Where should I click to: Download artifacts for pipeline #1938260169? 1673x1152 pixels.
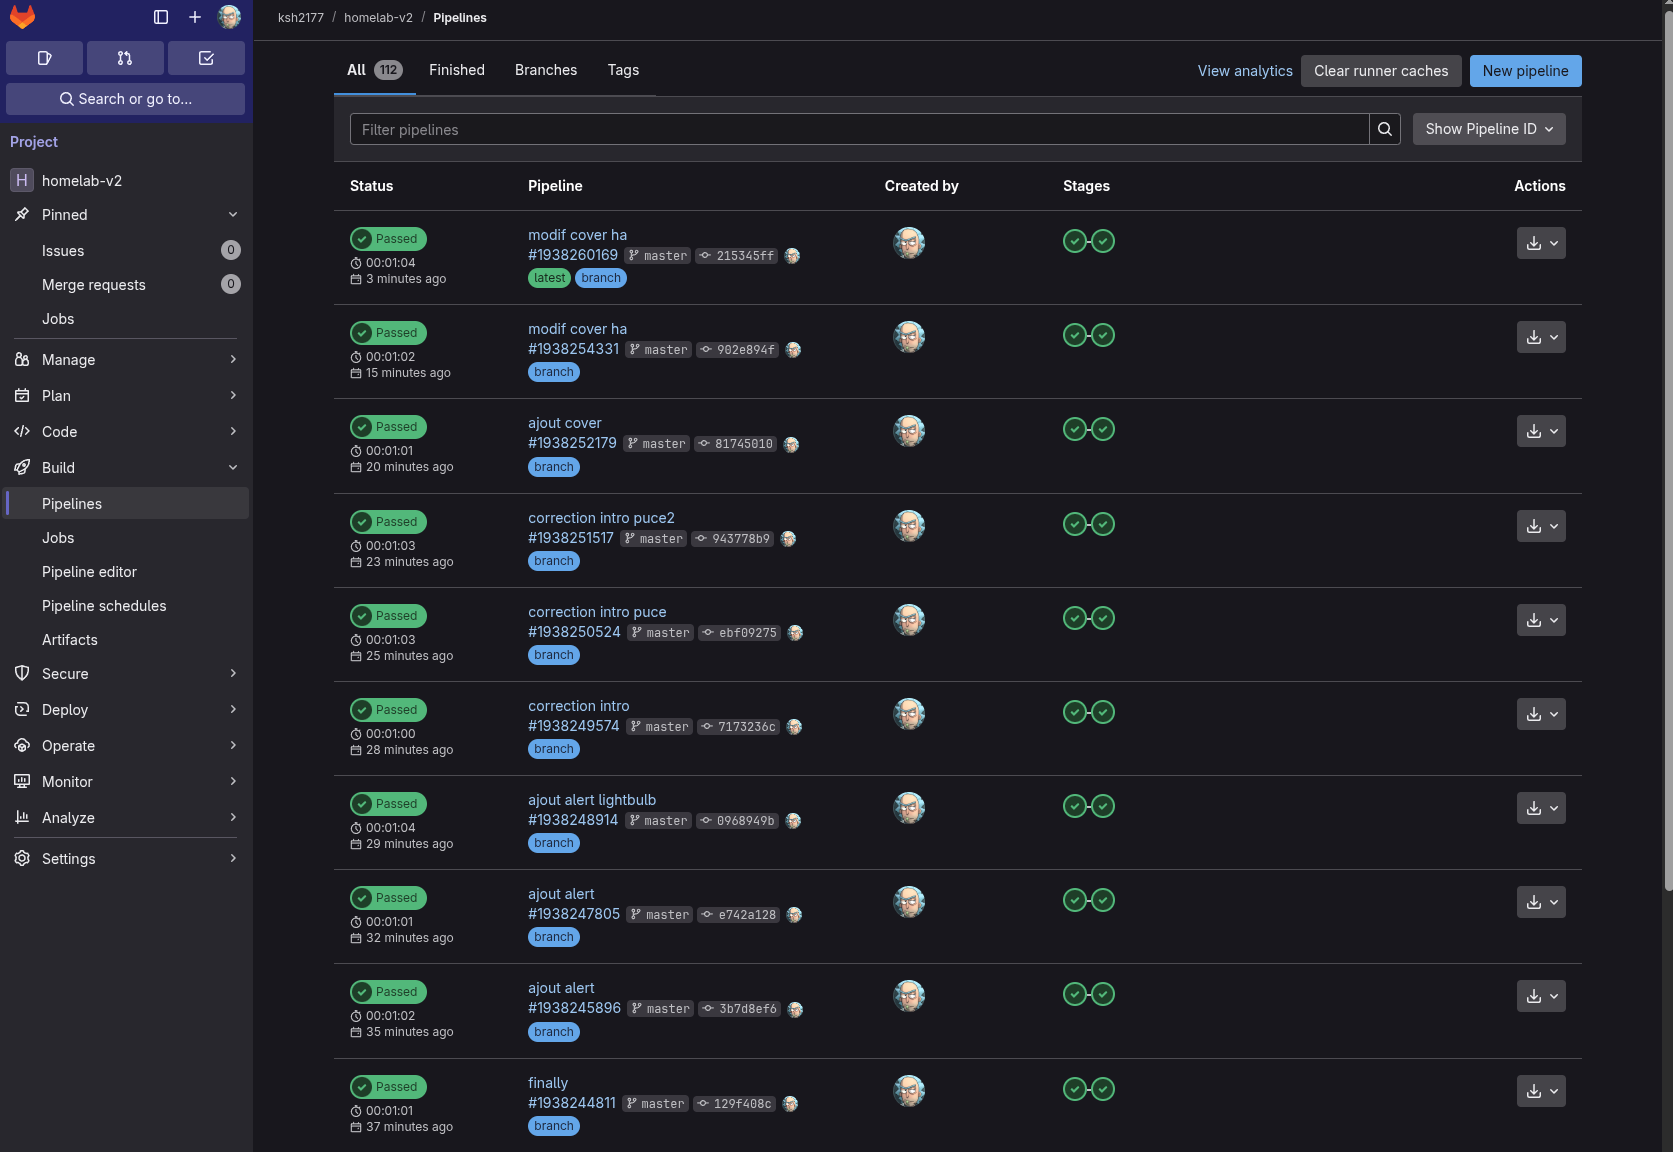1534,242
